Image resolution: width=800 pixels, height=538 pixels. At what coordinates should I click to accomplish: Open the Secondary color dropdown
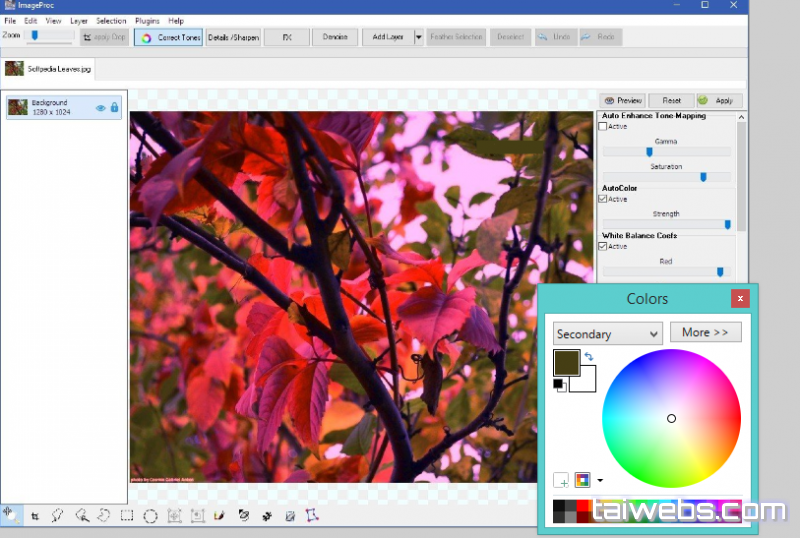point(607,334)
